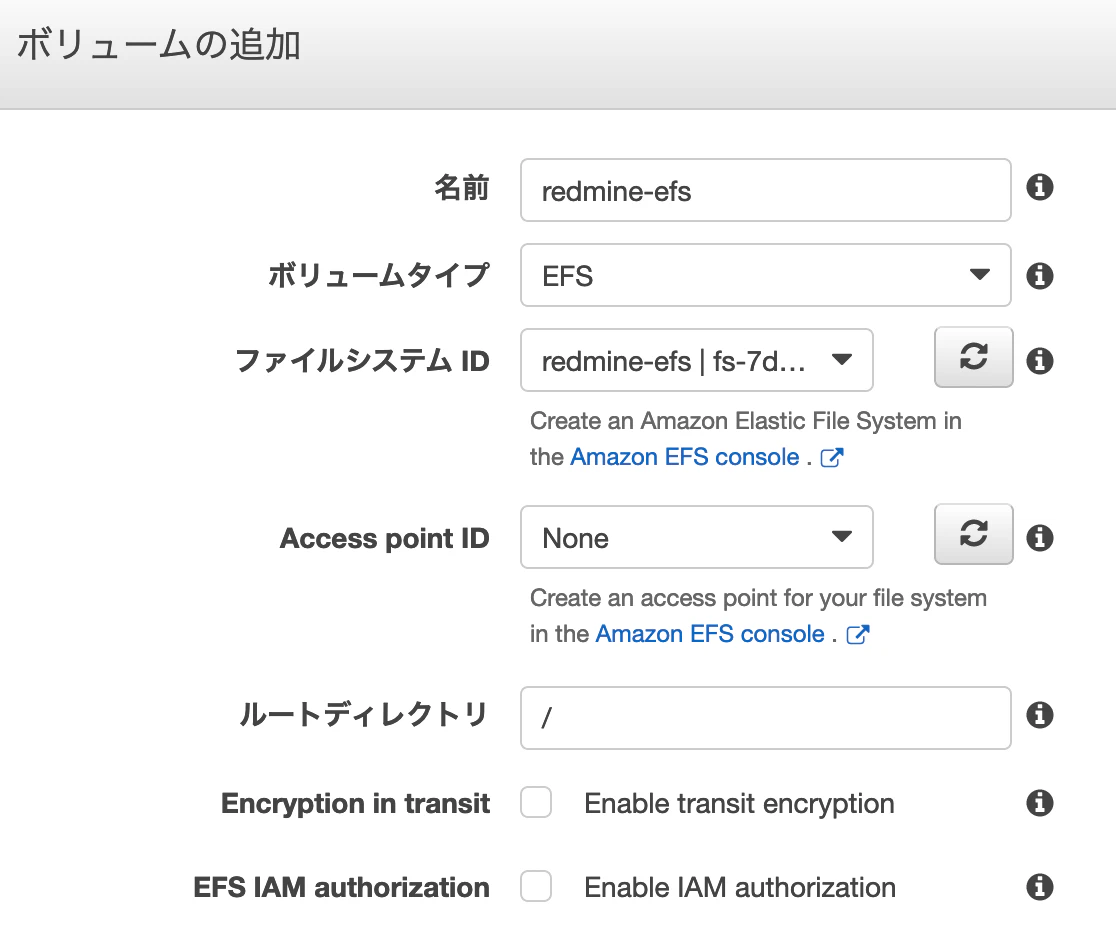
Task: Open info icon for ファイルシステム ID
Action: tap(1039, 360)
